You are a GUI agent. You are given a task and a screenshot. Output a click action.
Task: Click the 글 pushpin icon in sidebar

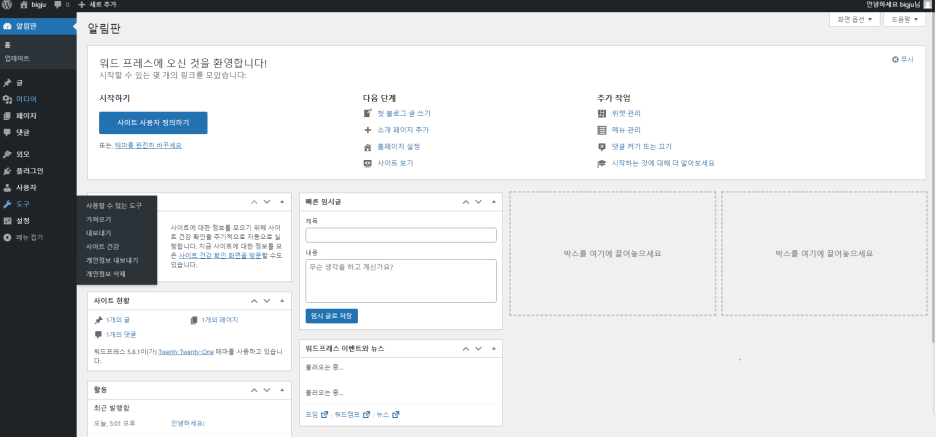tap(7, 82)
